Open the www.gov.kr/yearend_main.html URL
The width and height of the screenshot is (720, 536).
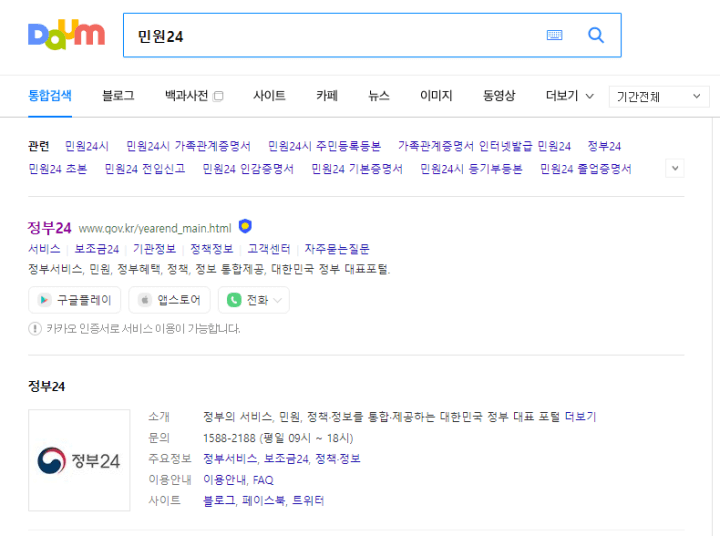click(x=155, y=228)
